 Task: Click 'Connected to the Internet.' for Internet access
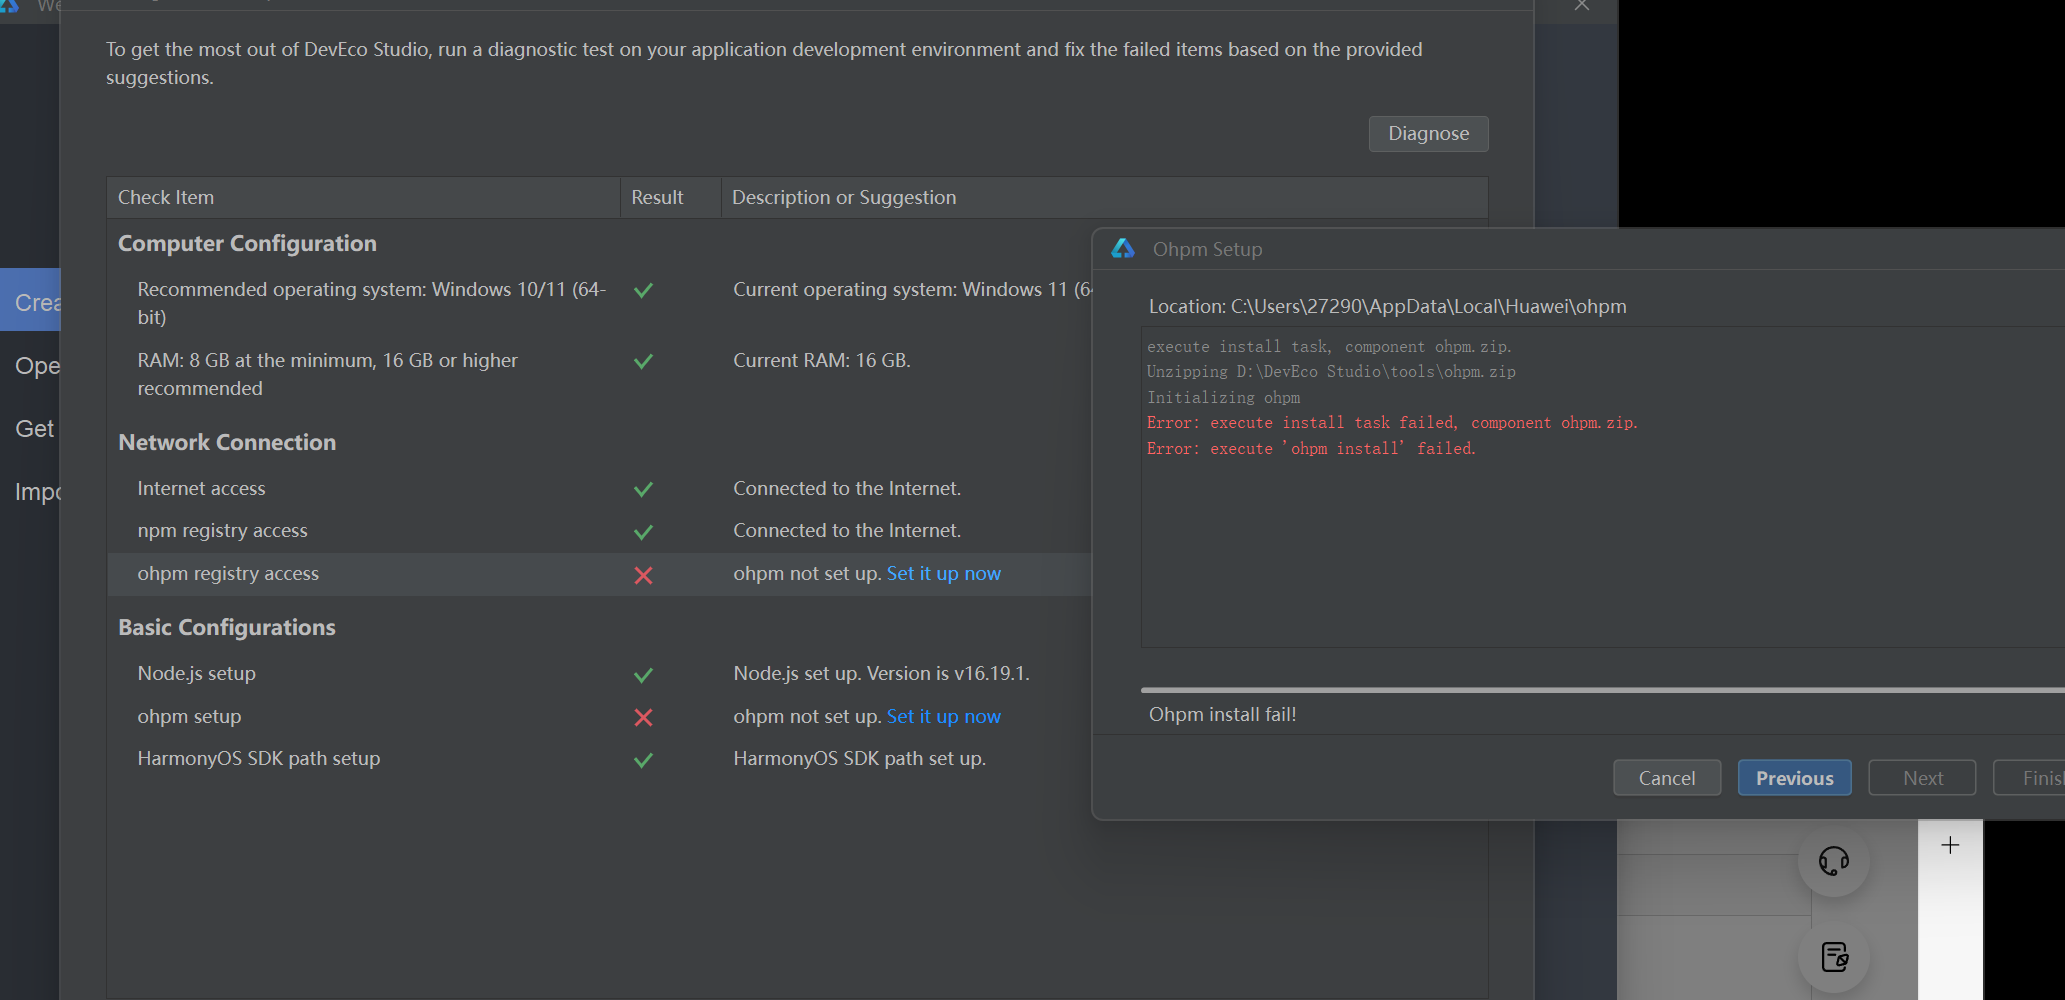coord(847,488)
